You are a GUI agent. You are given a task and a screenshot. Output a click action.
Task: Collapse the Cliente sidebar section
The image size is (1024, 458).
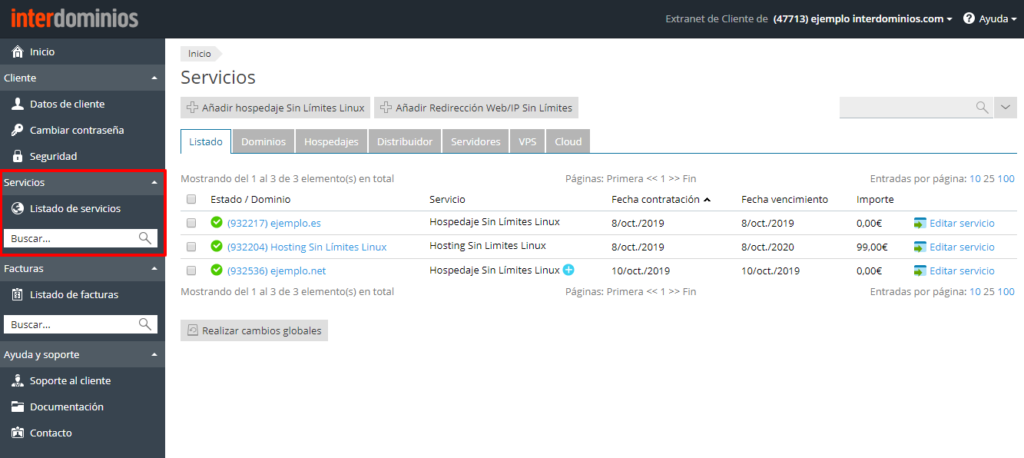[154, 78]
